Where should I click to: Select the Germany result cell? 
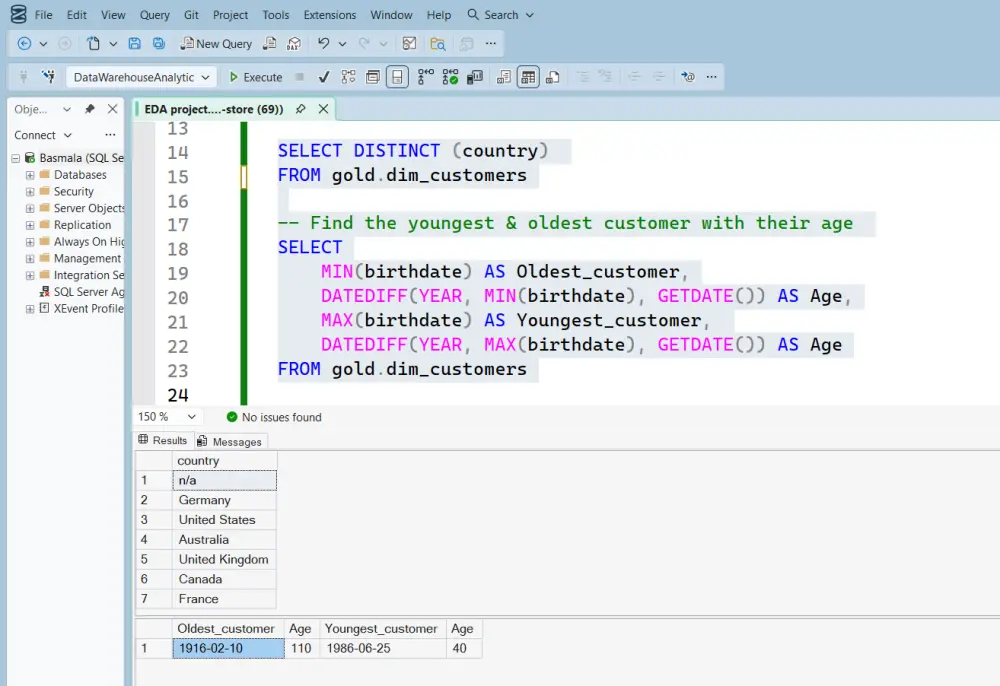(224, 500)
